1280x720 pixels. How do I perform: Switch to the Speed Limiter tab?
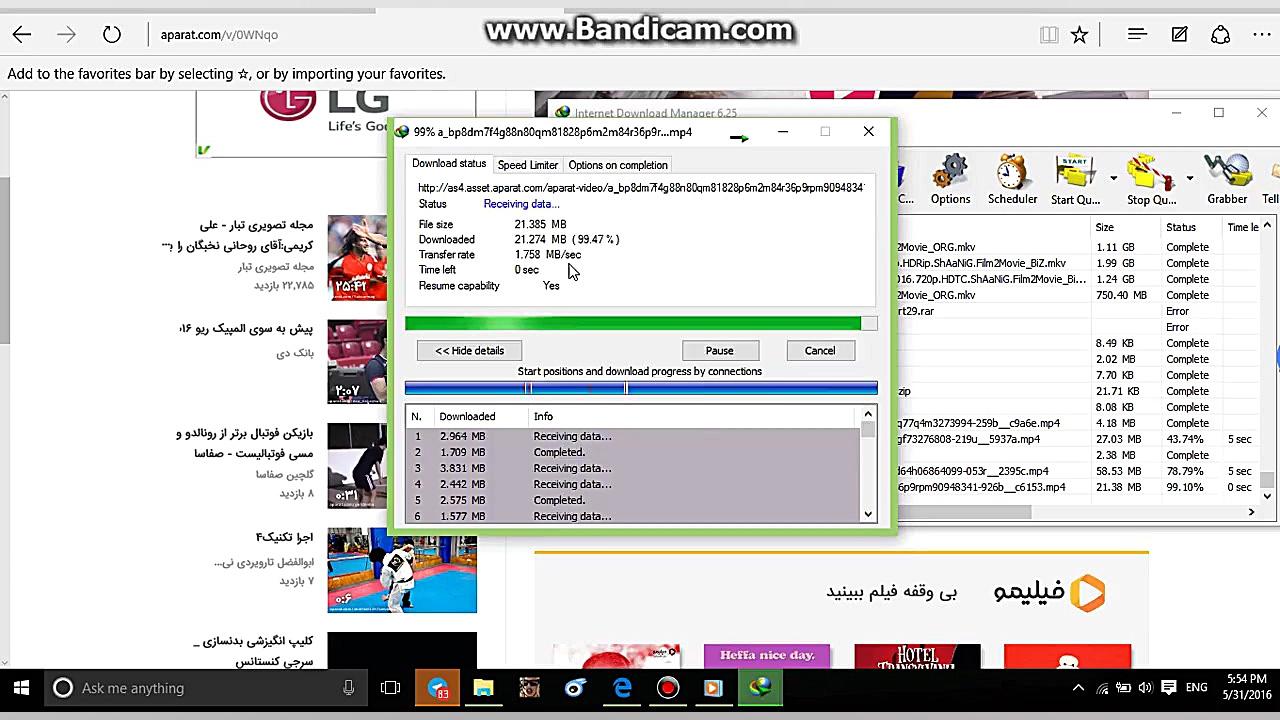click(x=527, y=164)
